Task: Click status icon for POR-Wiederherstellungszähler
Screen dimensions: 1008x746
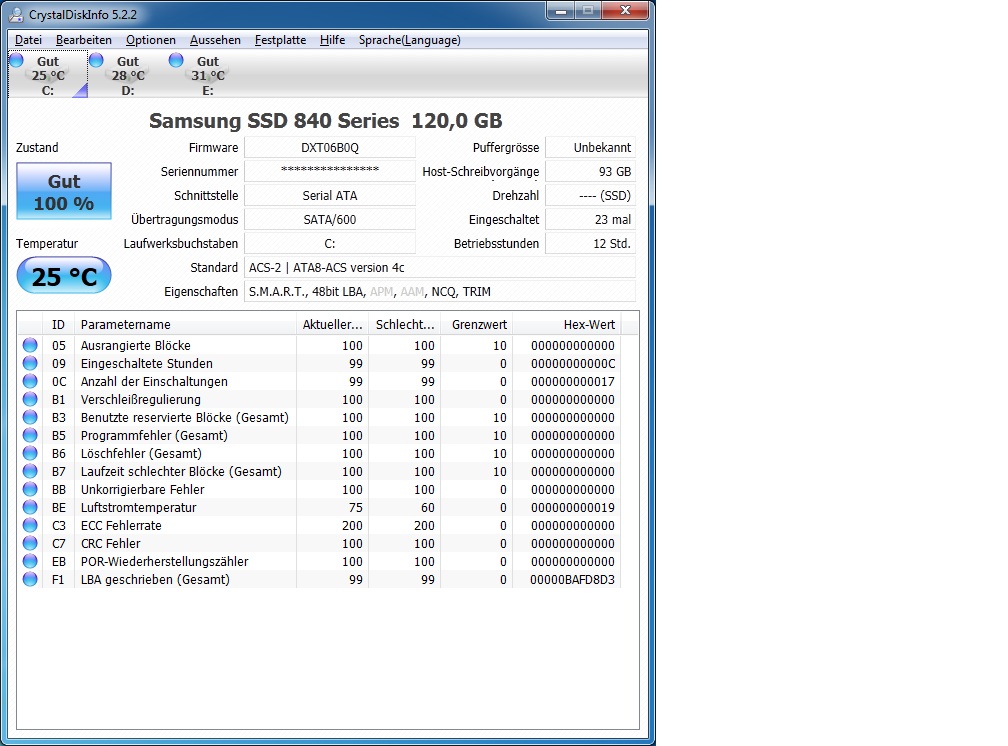Action: (x=30, y=561)
